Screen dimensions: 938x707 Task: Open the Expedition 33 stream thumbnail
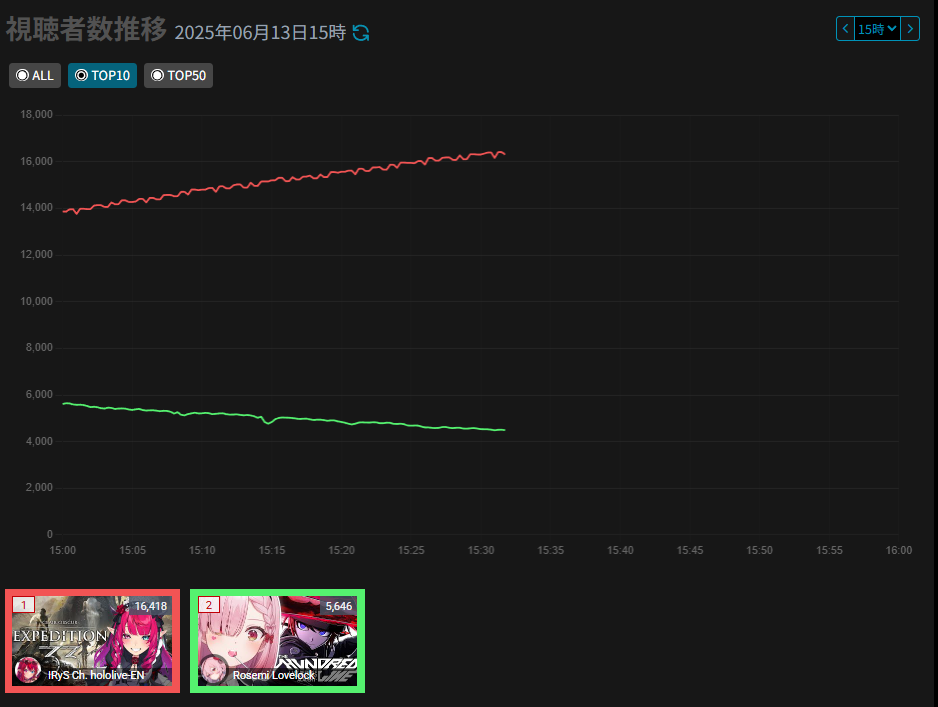point(92,641)
